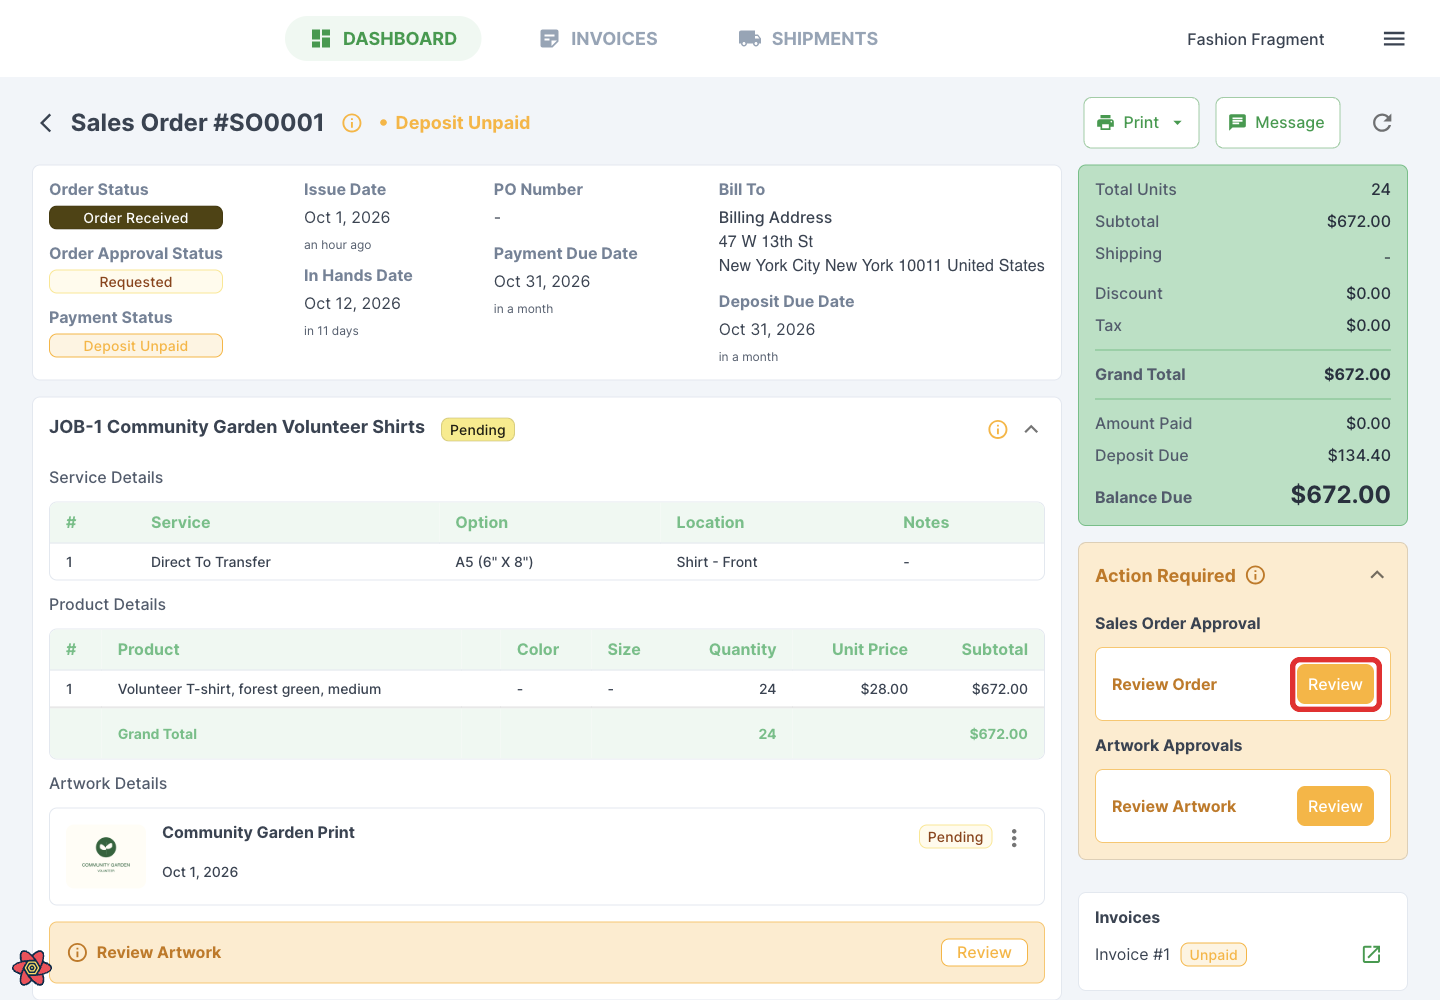Click the Fashion Fragment account name
The width and height of the screenshot is (1440, 1000).
[1255, 39]
